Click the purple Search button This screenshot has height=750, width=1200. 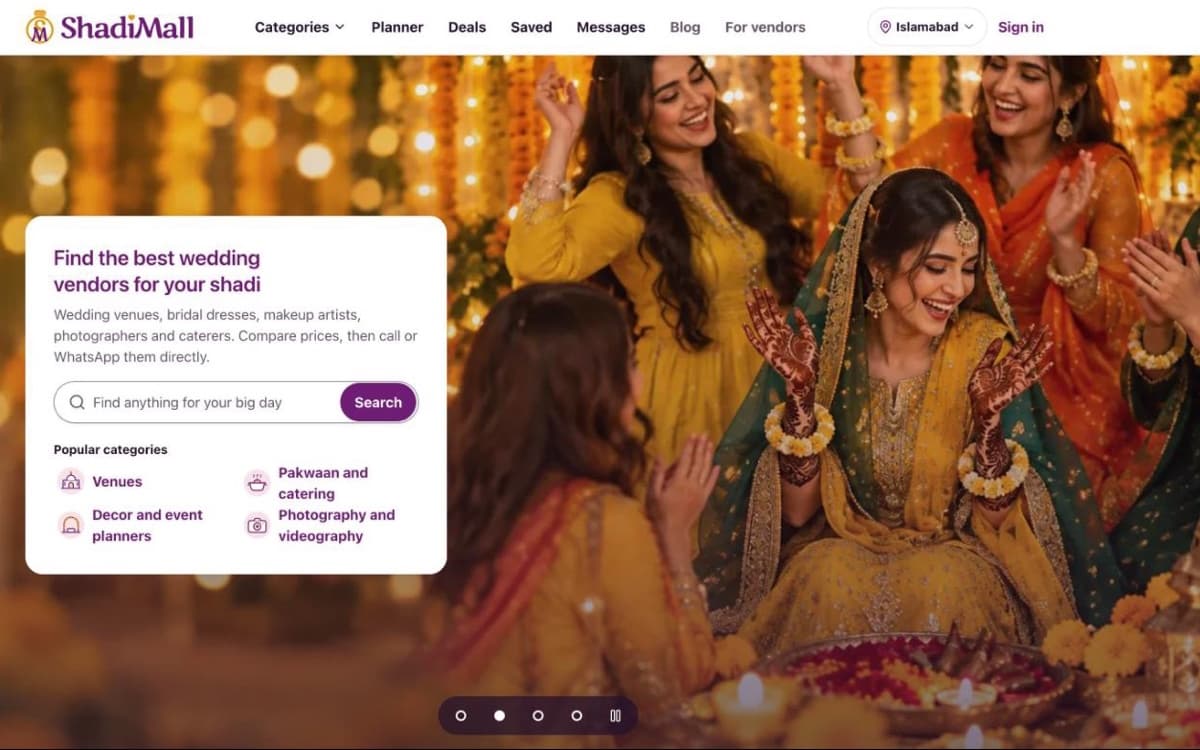pos(378,402)
